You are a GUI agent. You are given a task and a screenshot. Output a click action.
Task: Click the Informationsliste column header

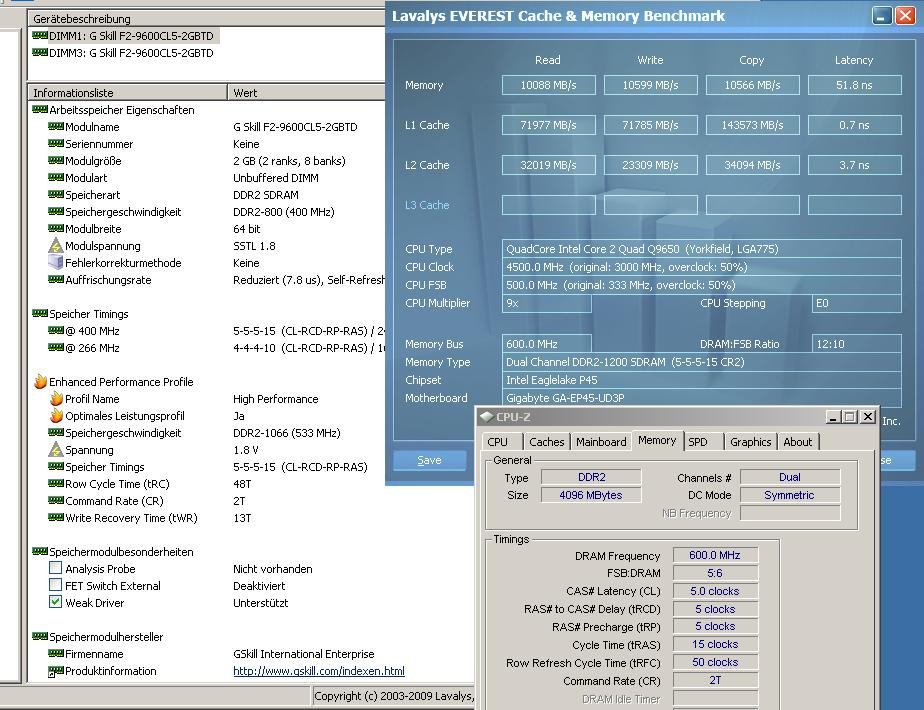tap(127, 93)
